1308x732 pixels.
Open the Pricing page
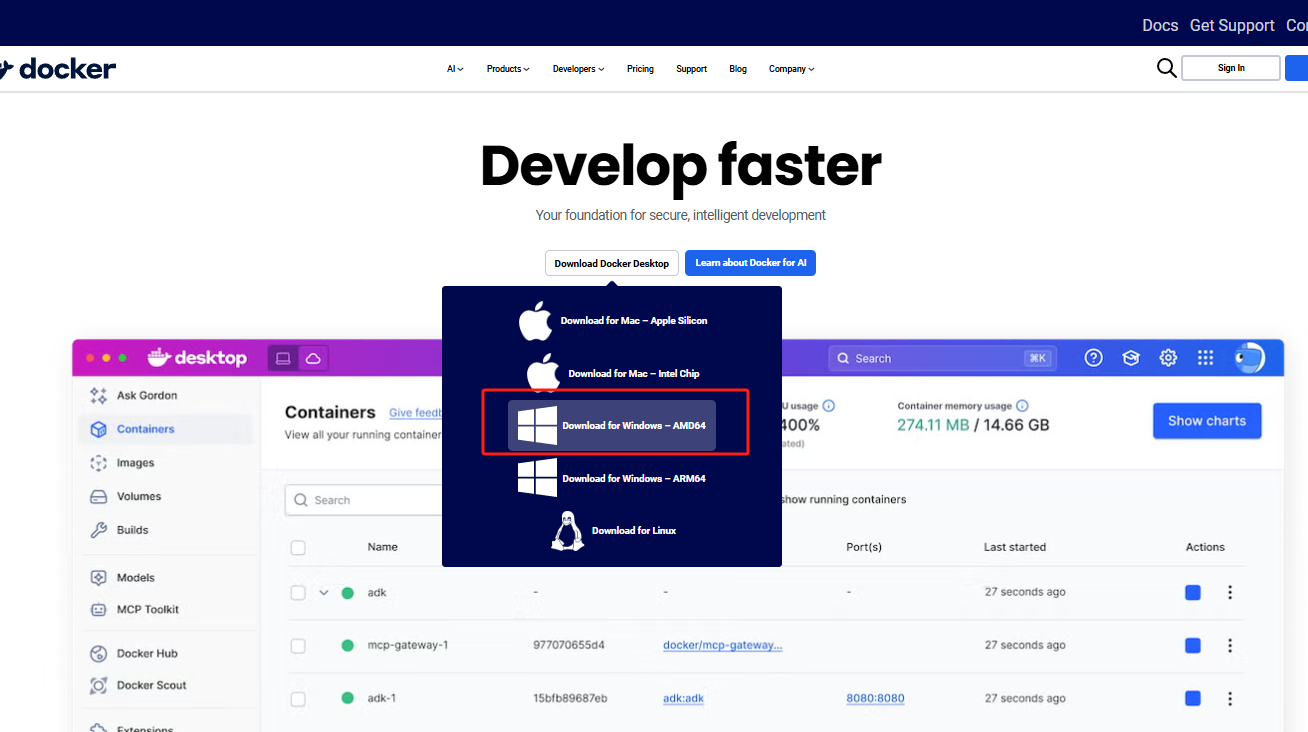point(640,69)
